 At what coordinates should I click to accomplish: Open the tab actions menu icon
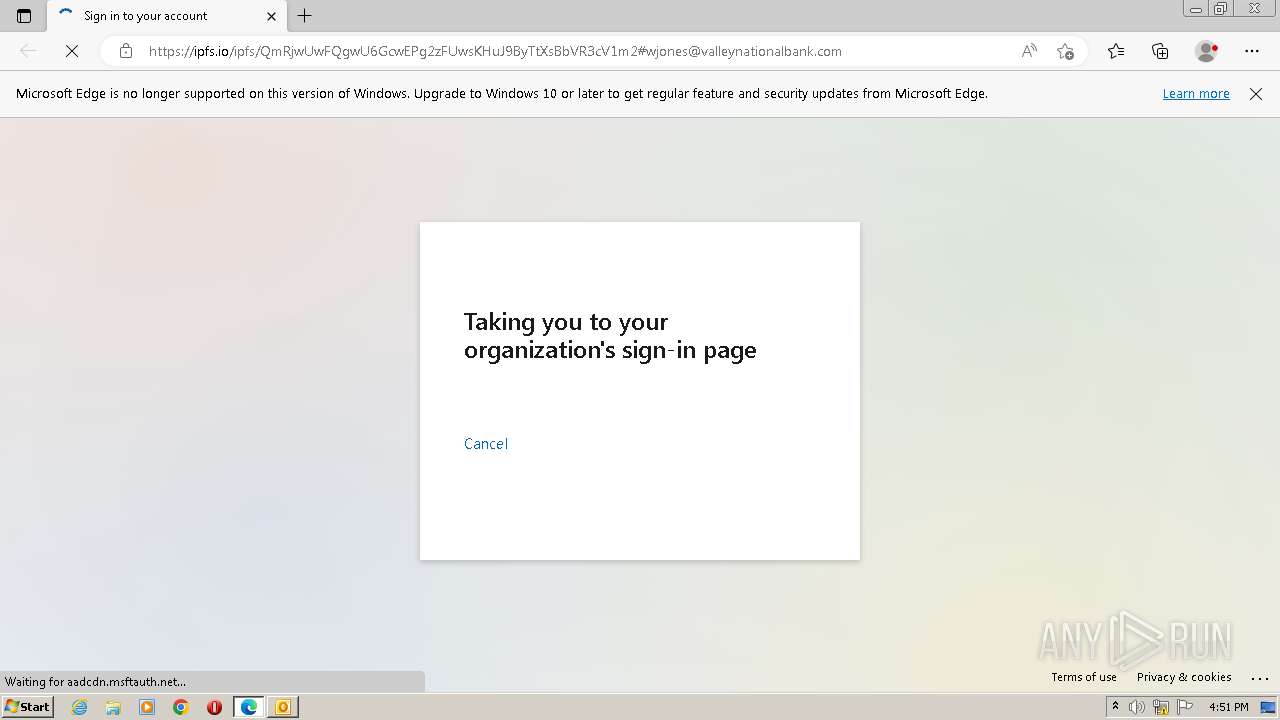[24, 16]
